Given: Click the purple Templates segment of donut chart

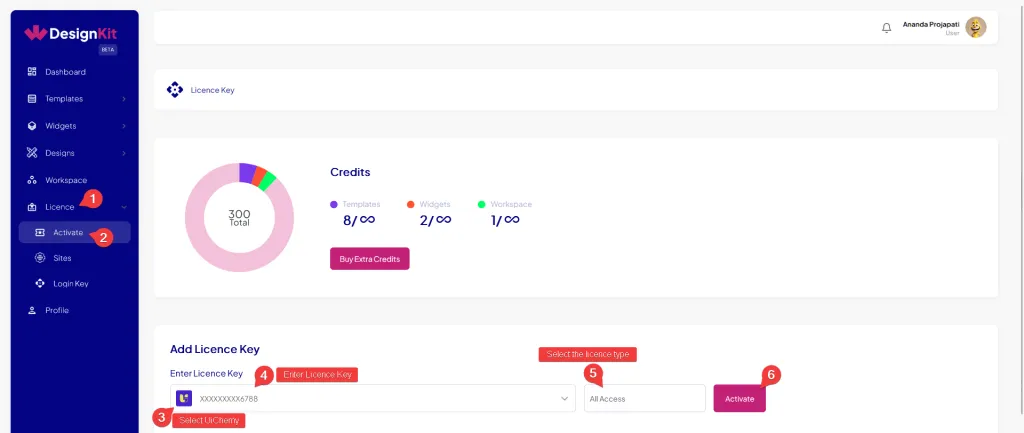Looking at the screenshot, I should click(x=247, y=173).
